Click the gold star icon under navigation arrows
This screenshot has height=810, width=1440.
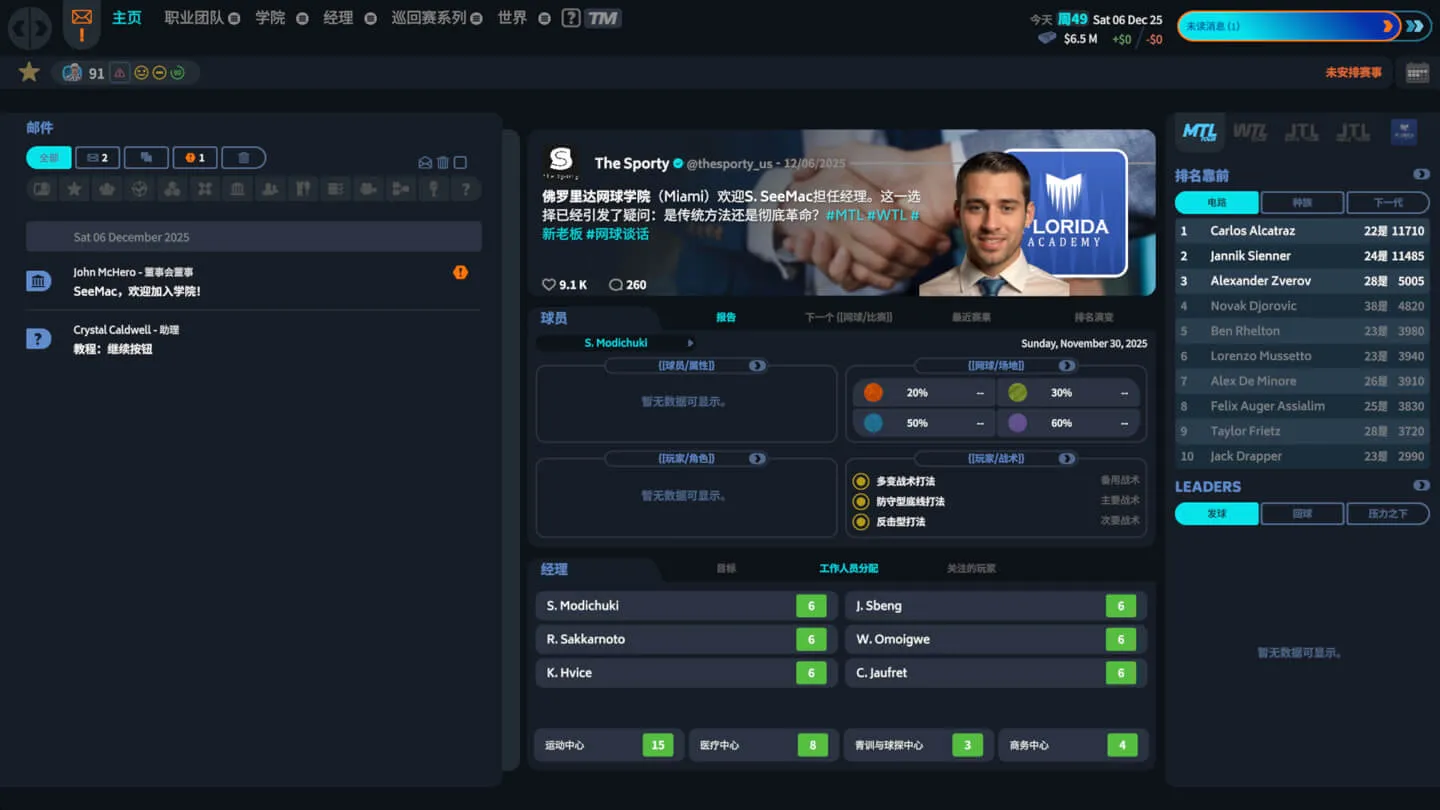(x=29, y=72)
